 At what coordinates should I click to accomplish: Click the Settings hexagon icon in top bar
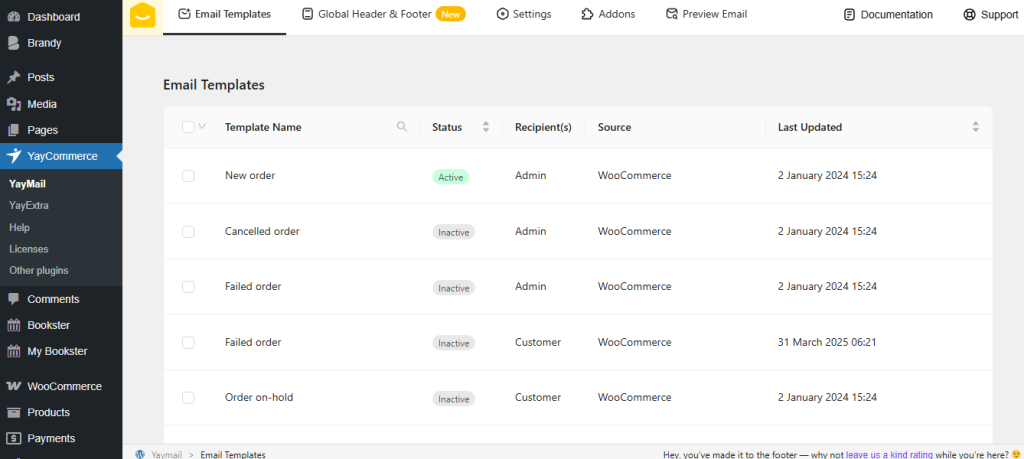(x=502, y=14)
